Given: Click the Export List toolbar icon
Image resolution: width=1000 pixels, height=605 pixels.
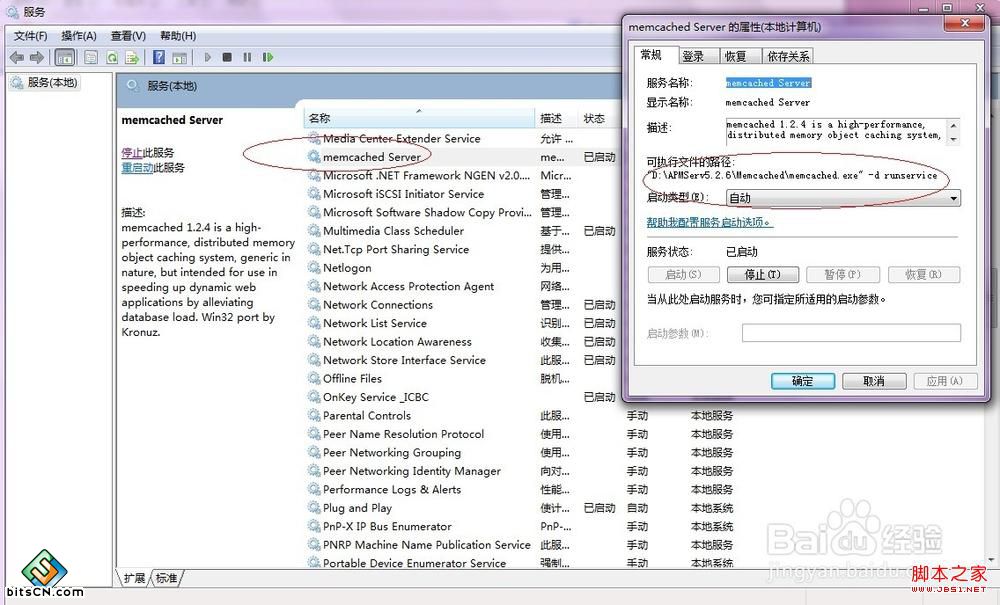Looking at the screenshot, I should 132,57.
